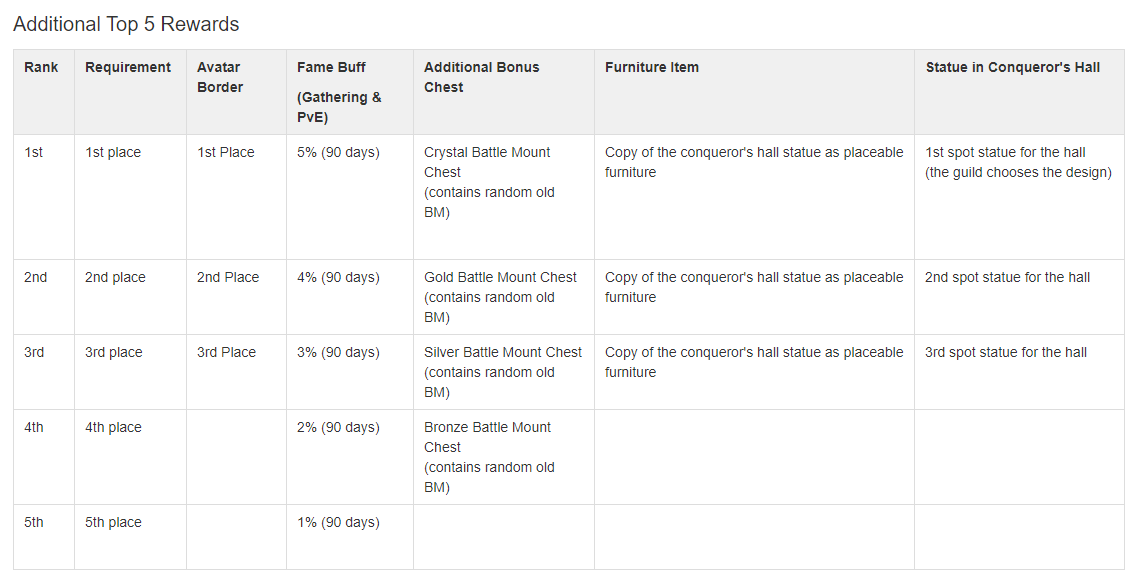Viewport: 1141px width, 586px height.
Task: Click the Crystal Battle Mount Chest cell
Action: click(487, 182)
